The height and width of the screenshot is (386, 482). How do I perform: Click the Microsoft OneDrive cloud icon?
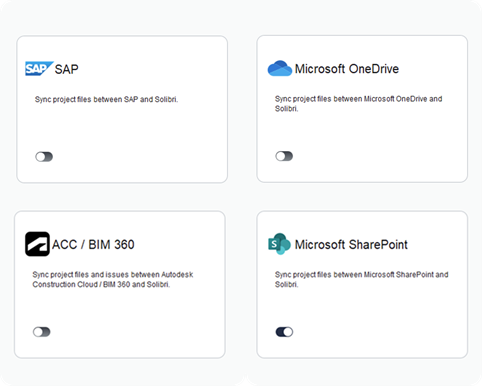click(x=280, y=68)
